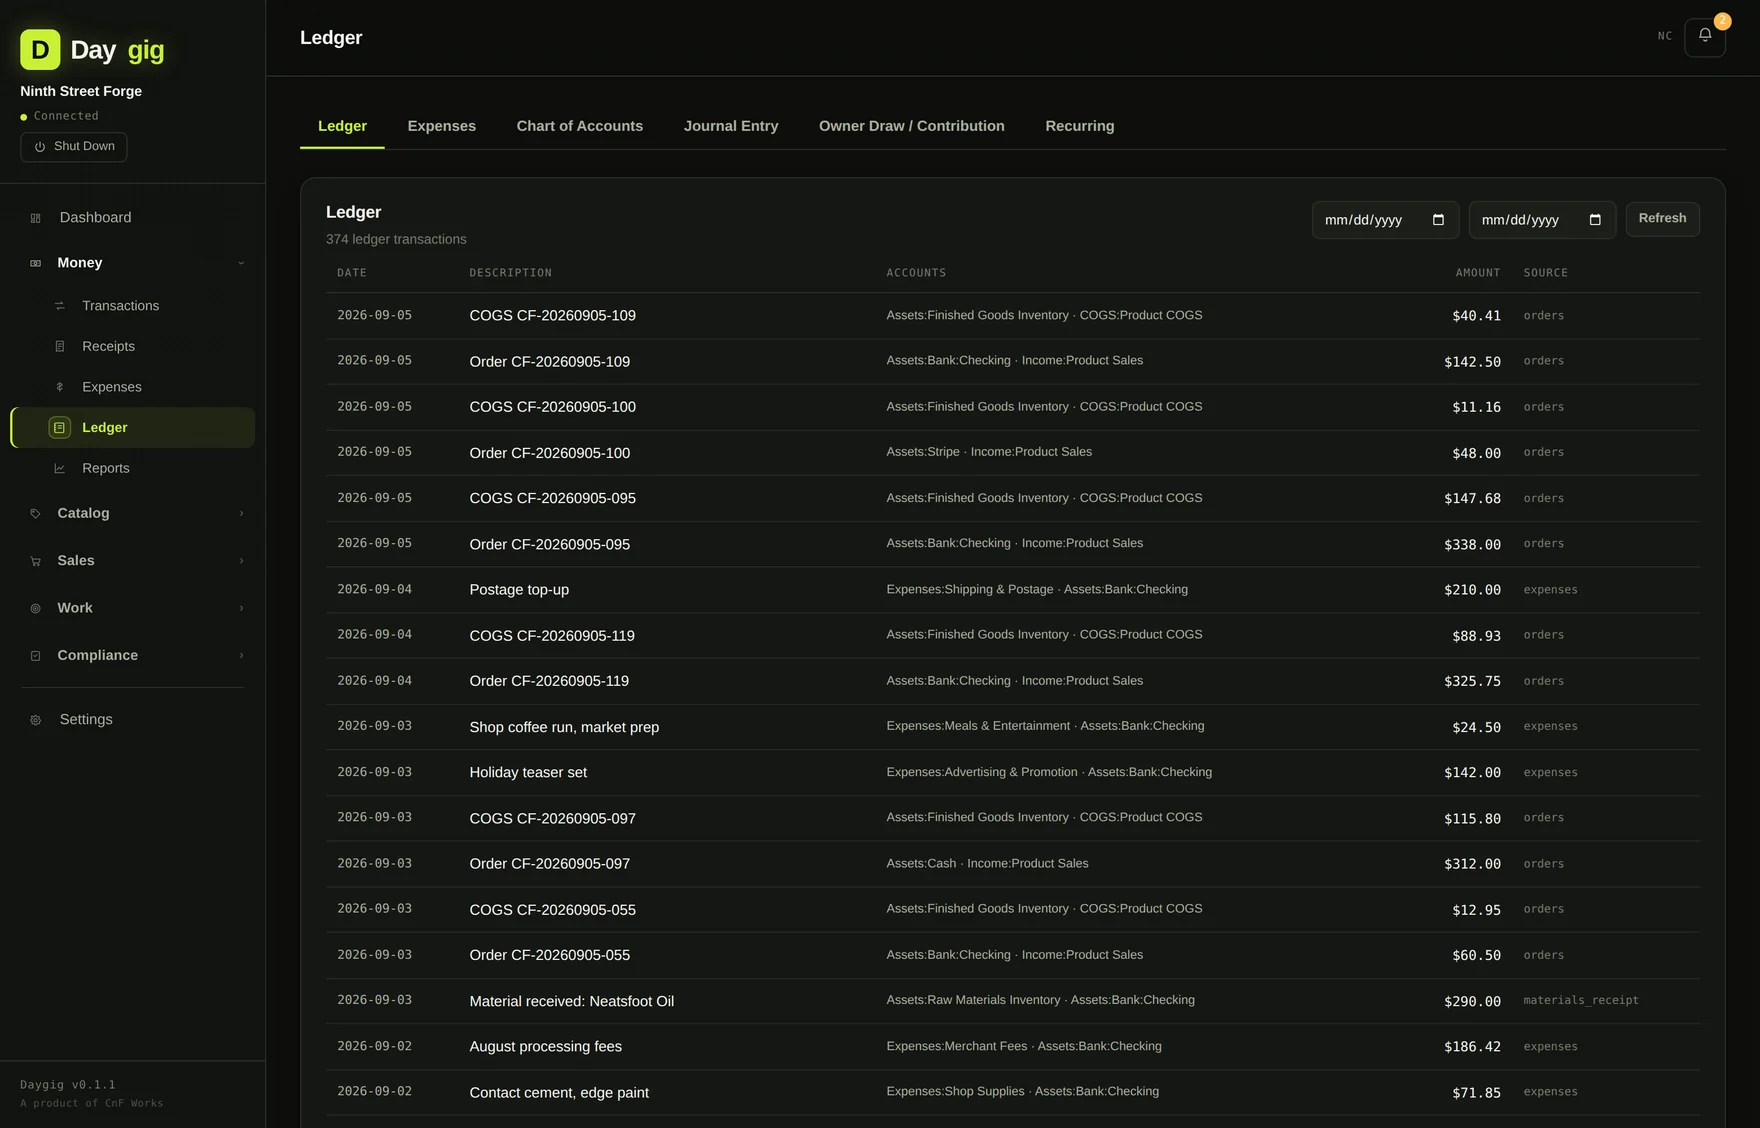Click the Money section icon
Image resolution: width=1760 pixels, height=1128 pixels.
(x=36, y=263)
